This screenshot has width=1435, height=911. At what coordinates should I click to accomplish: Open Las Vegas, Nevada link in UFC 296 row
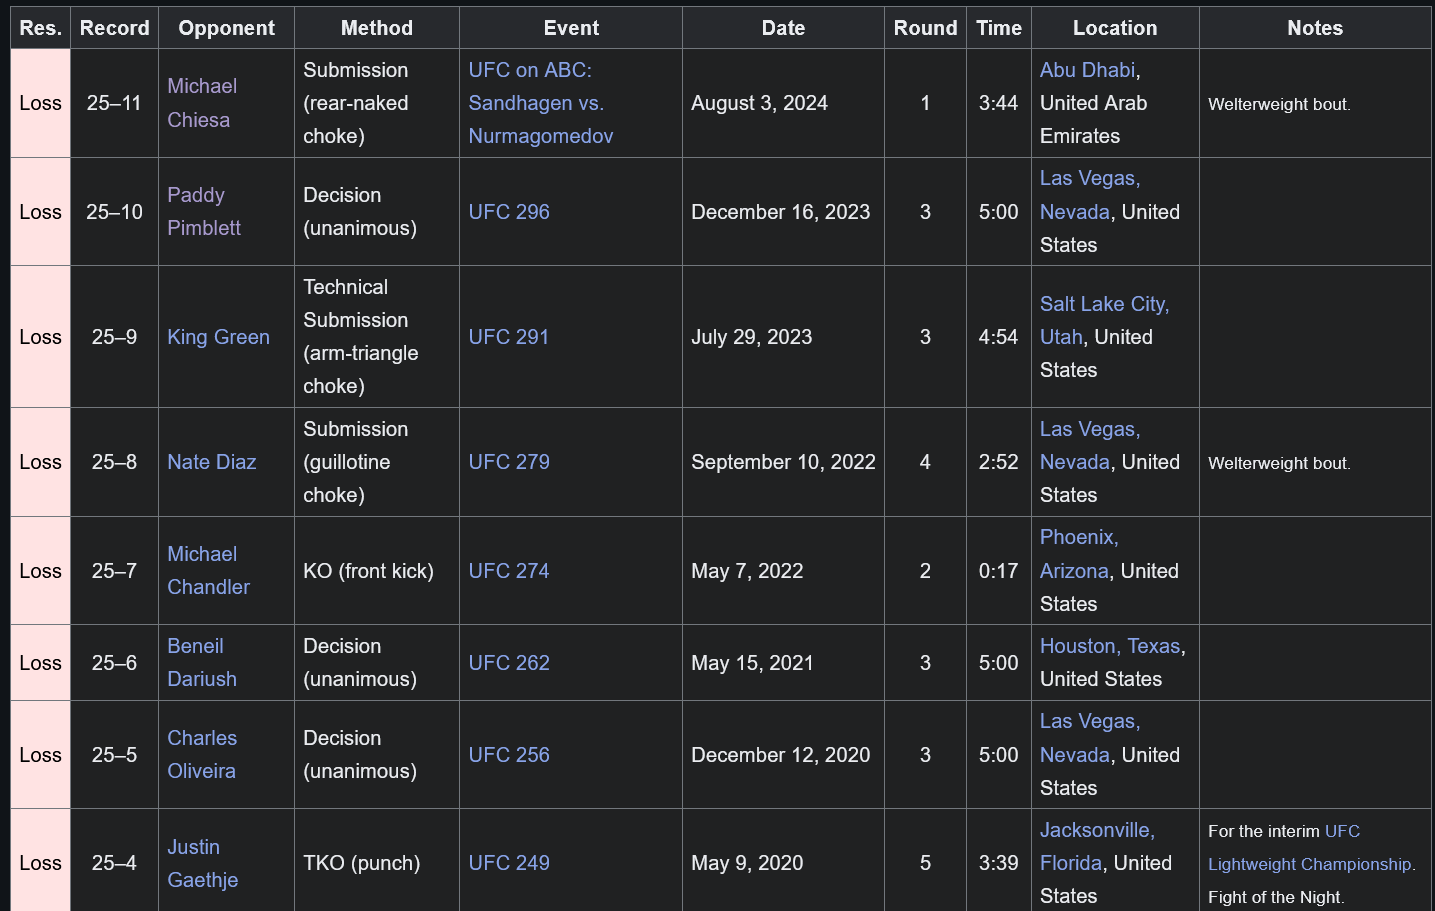pos(1089,195)
